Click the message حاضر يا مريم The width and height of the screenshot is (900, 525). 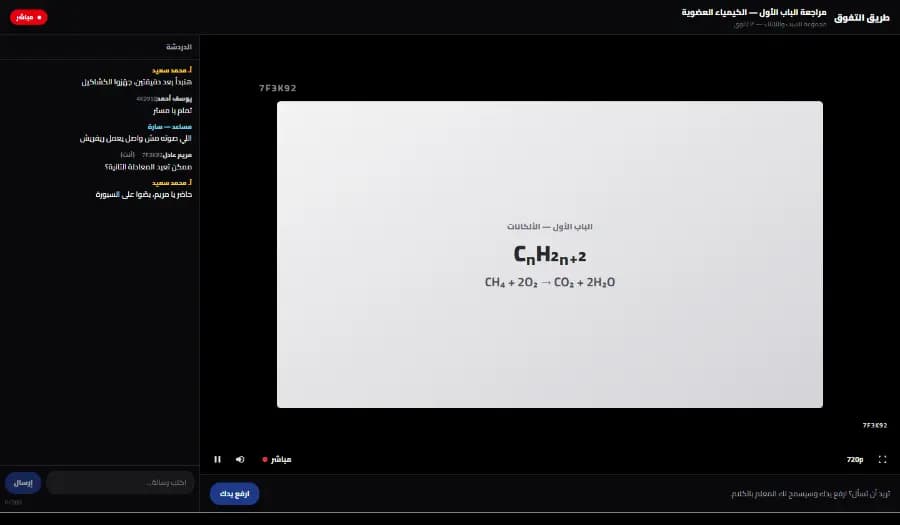143,195
